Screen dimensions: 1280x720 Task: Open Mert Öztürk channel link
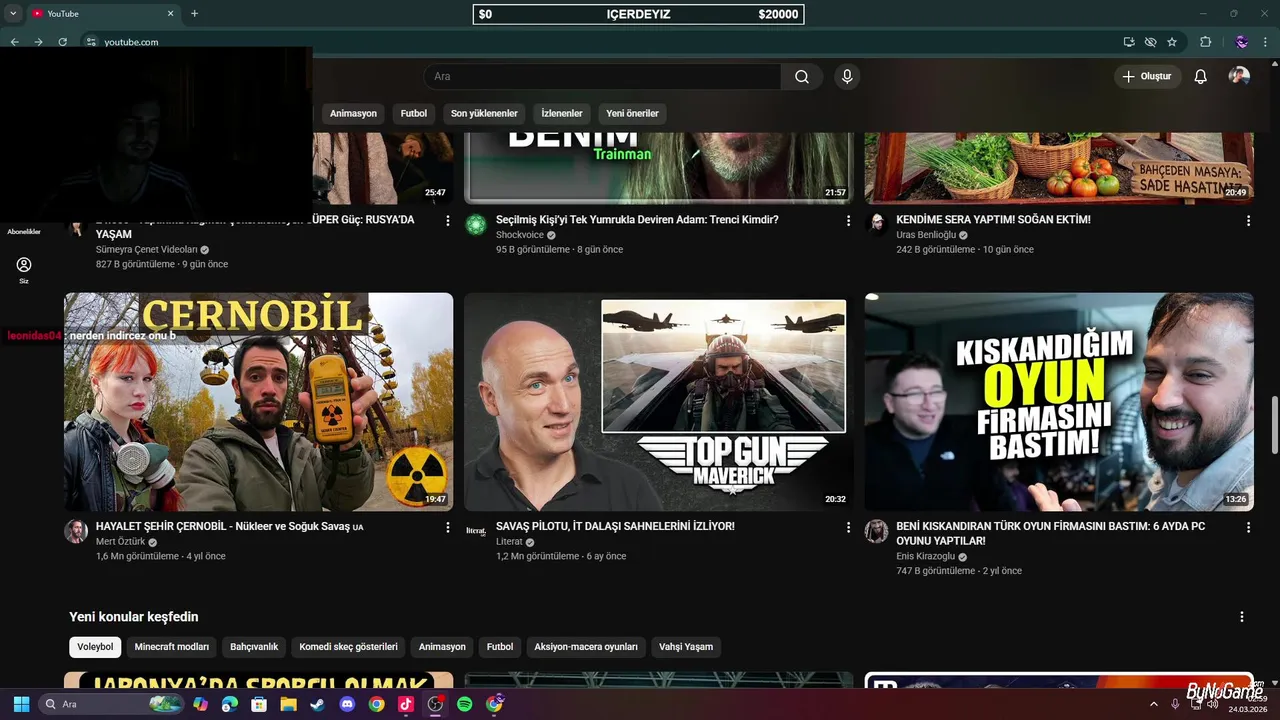click(x=120, y=542)
